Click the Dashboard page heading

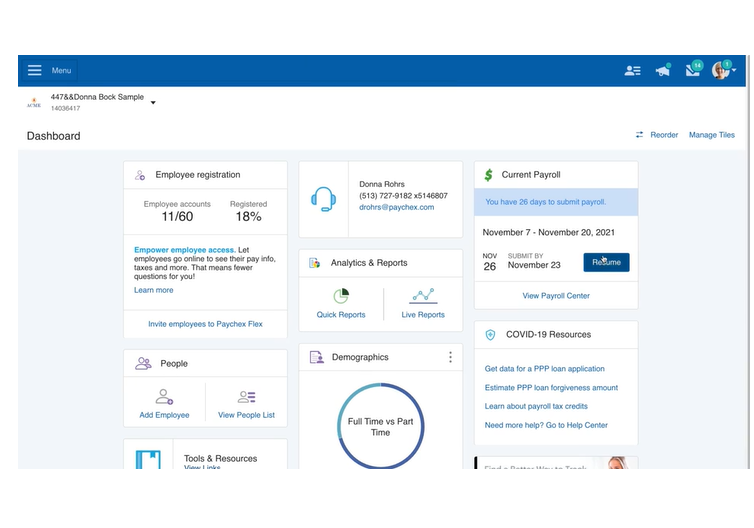coord(53,136)
